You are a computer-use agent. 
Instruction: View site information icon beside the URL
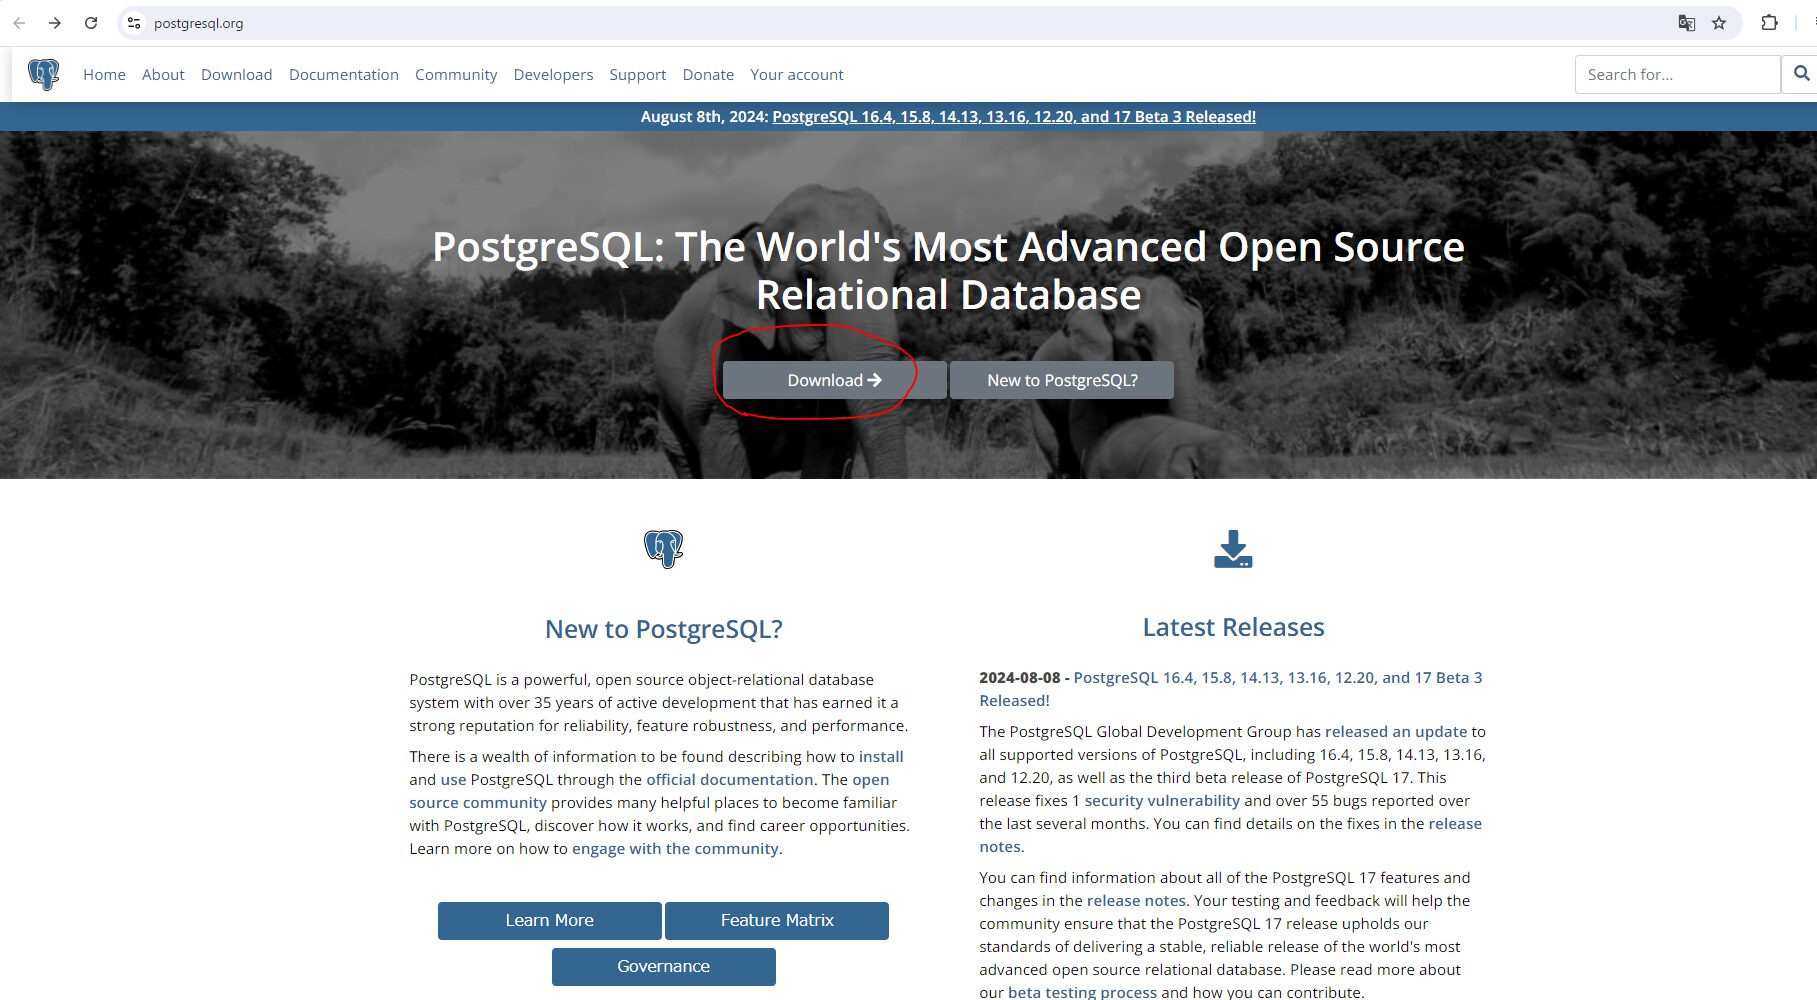click(x=134, y=23)
